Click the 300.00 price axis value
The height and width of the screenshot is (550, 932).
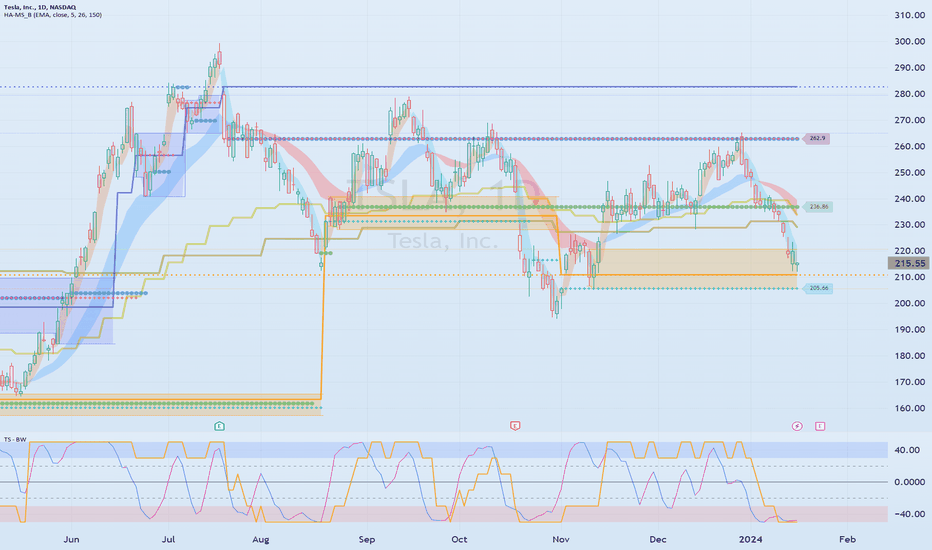coord(909,42)
